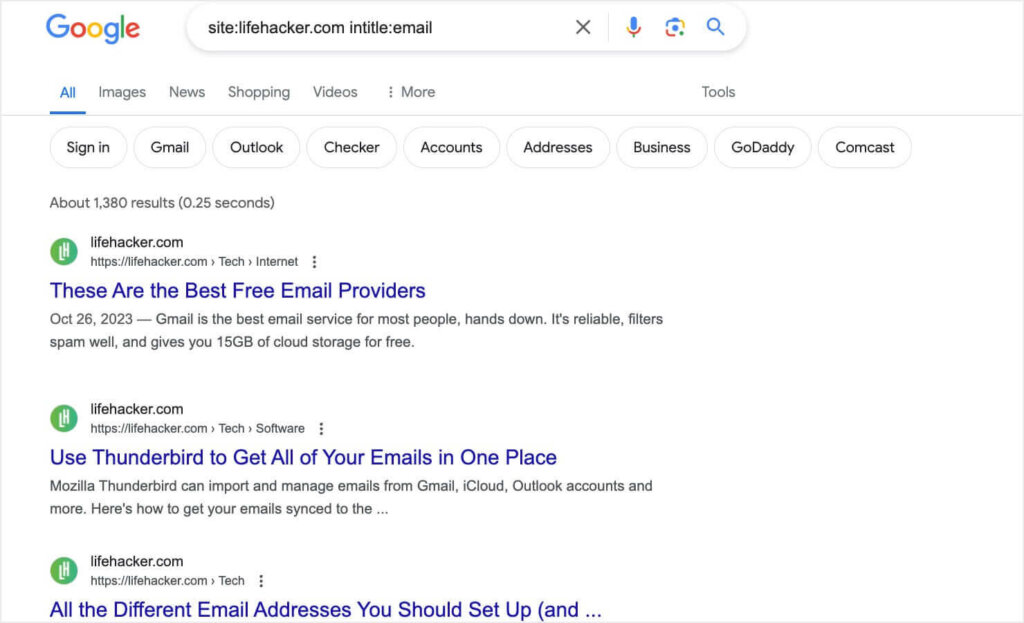Open the three-dot menu on the last result

coord(260,580)
